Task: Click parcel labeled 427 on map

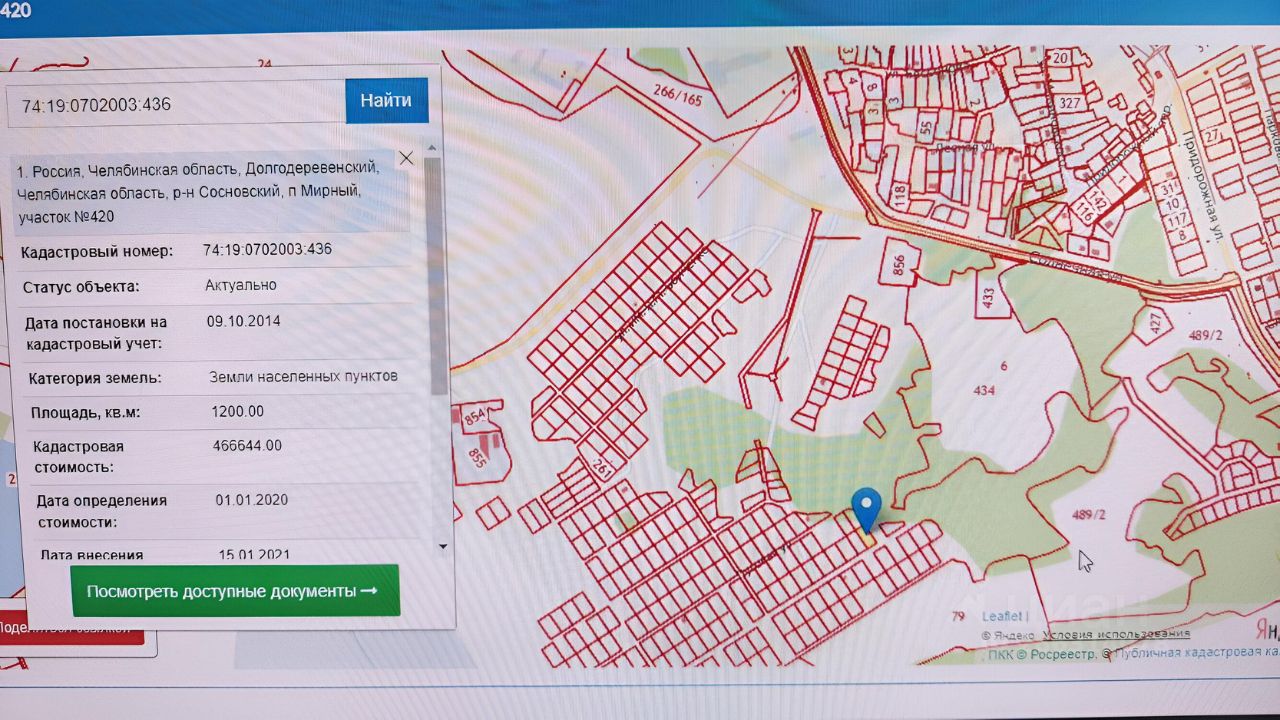Action: click(1156, 323)
